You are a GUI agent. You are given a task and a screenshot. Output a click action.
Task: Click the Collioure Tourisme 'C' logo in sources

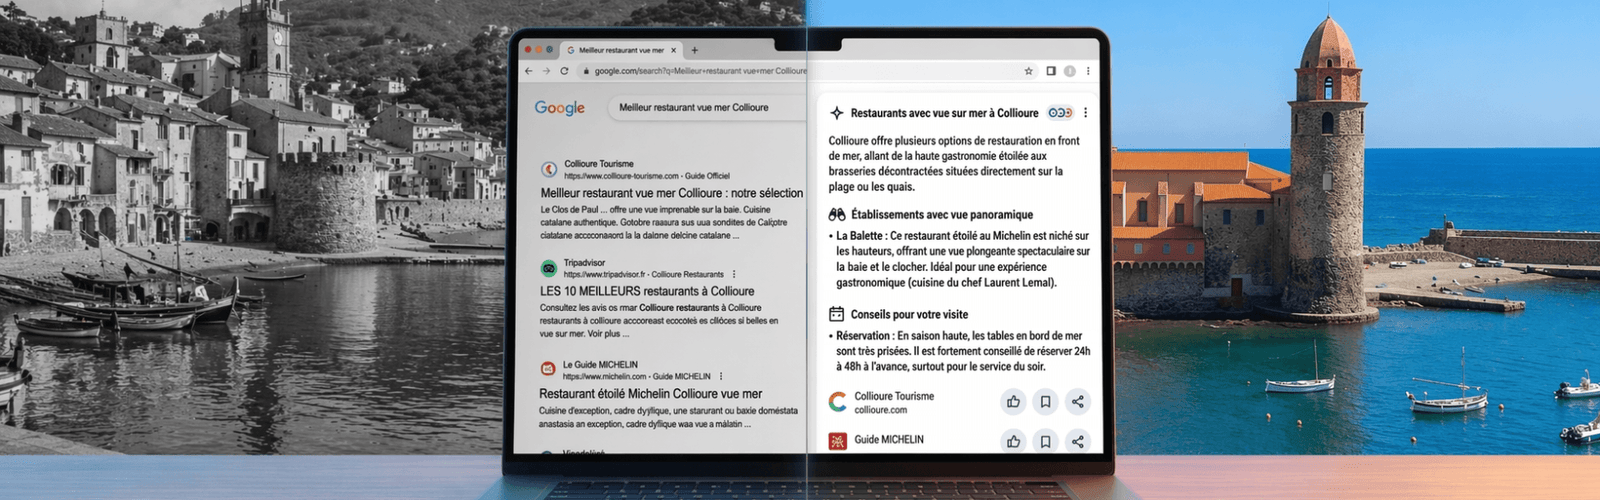click(838, 402)
